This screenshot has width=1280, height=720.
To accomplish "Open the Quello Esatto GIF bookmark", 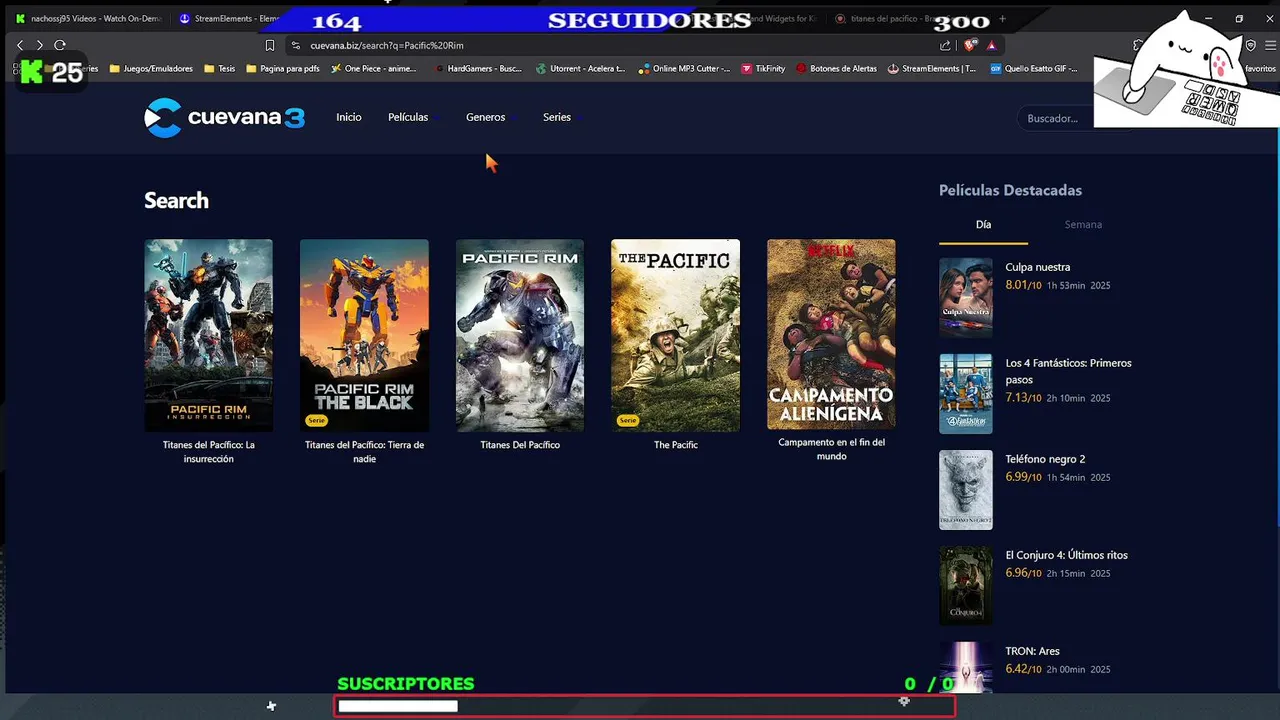I will (x=1034, y=69).
